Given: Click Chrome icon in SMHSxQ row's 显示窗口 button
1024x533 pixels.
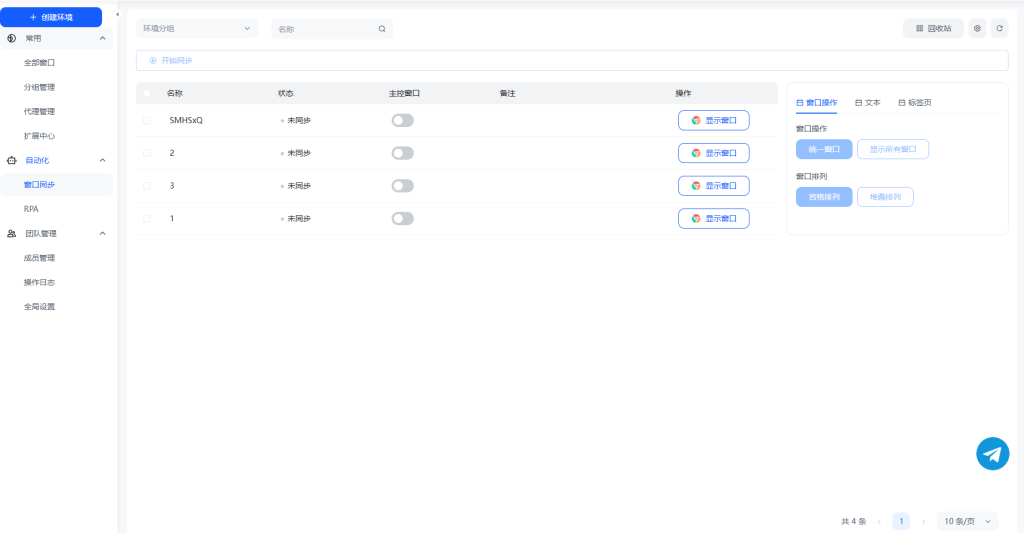Looking at the screenshot, I should [696, 120].
